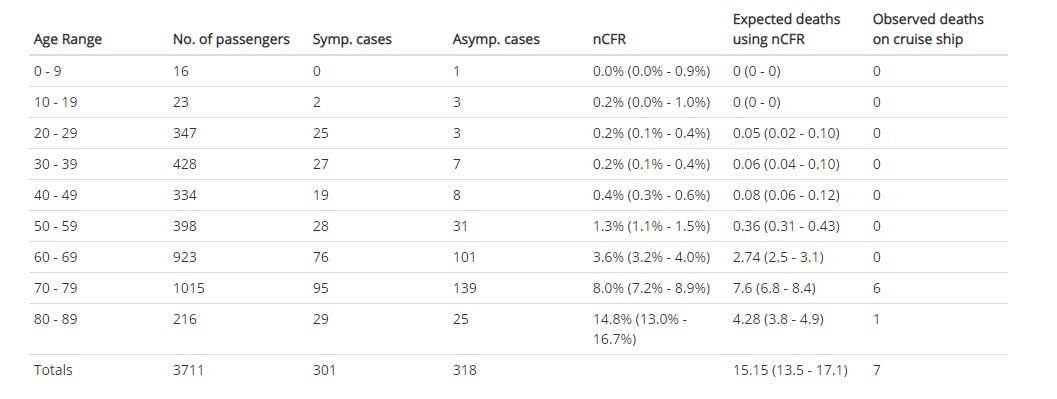Screen dimensions: 1057x399
Task: Click the Totals row label
Action: click(53, 370)
